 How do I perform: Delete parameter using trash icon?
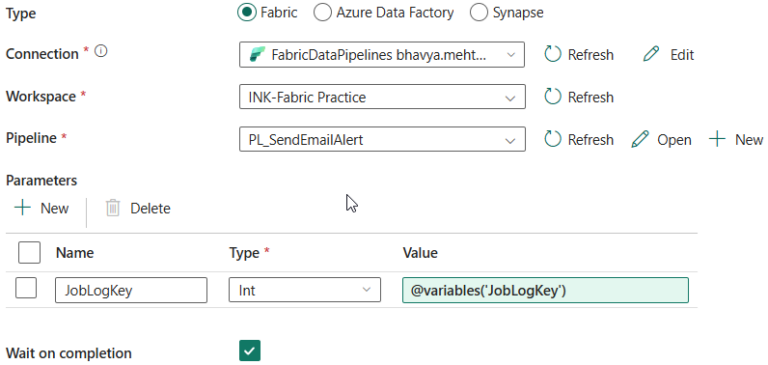click(x=138, y=208)
